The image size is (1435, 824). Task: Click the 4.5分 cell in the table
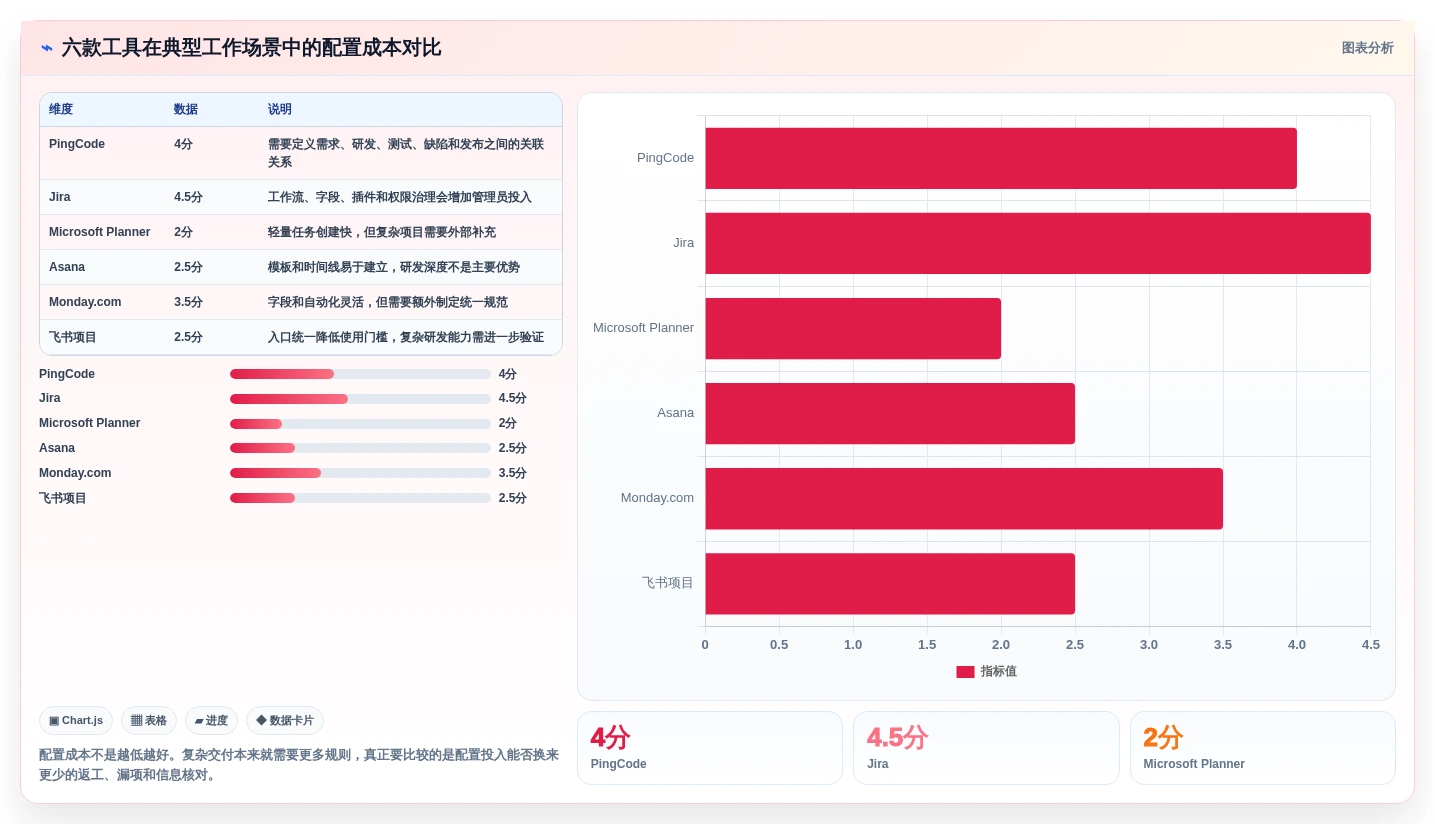click(x=188, y=197)
